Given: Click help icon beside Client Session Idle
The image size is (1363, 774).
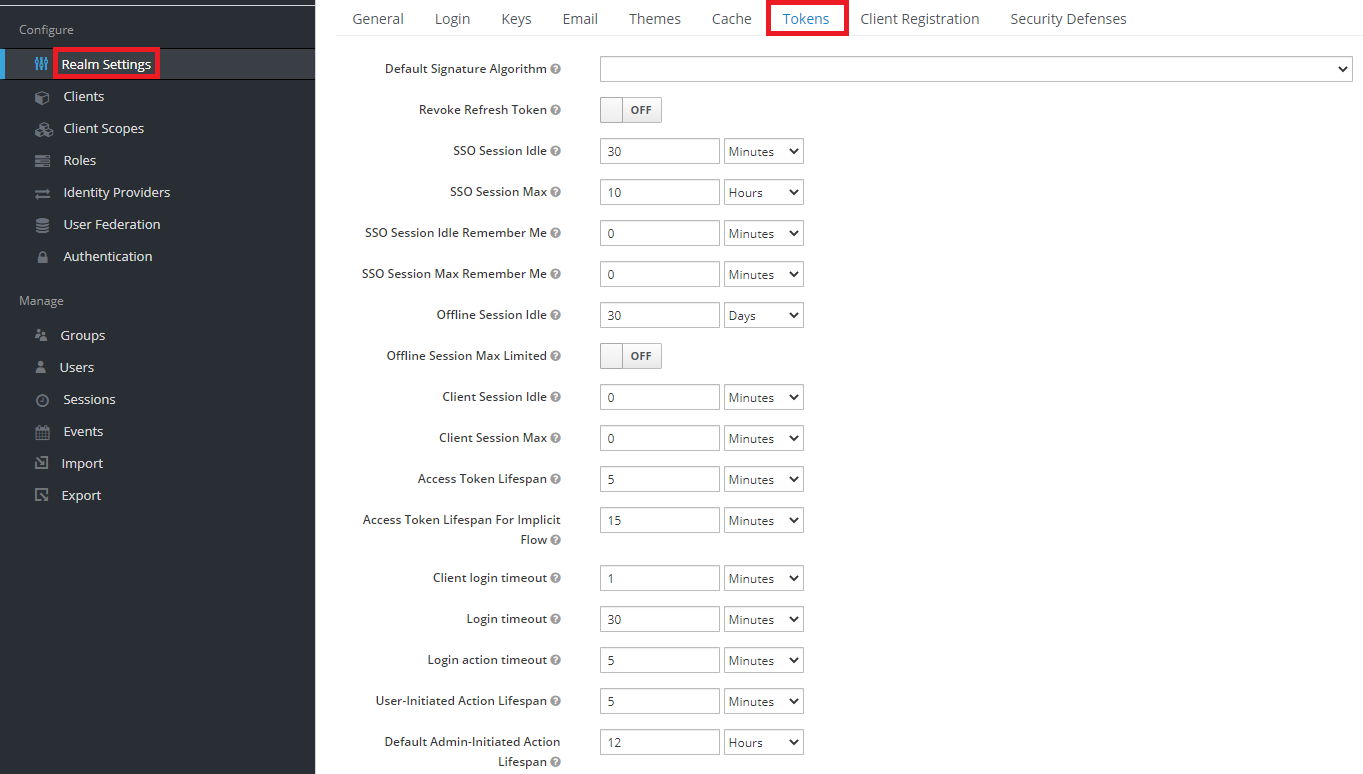Looking at the screenshot, I should (x=555, y=397).
